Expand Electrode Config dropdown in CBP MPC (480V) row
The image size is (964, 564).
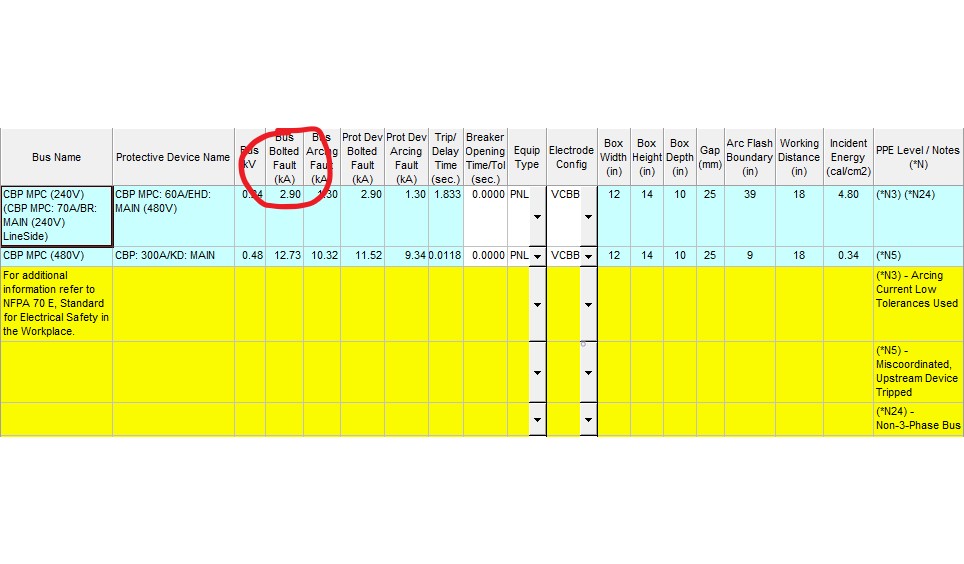(587, 256)
